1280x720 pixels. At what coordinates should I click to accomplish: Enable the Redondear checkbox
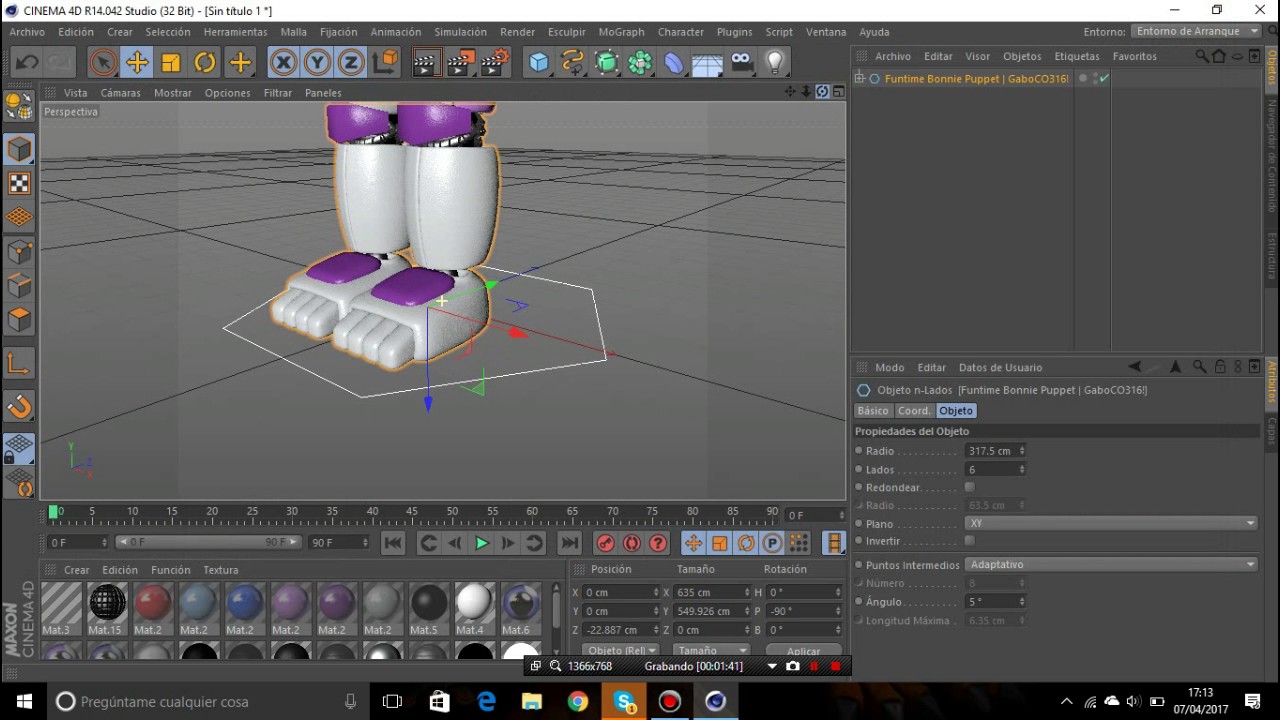969,487
